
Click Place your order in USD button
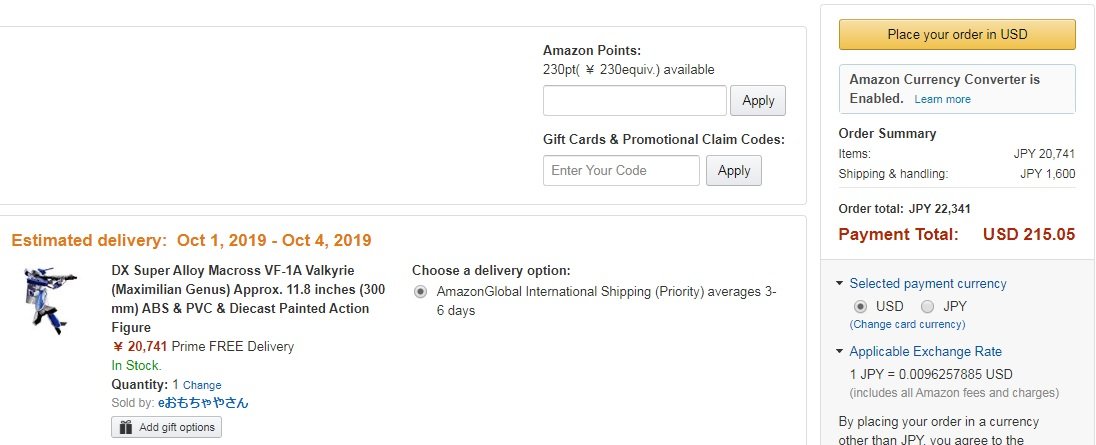[957, 34]
